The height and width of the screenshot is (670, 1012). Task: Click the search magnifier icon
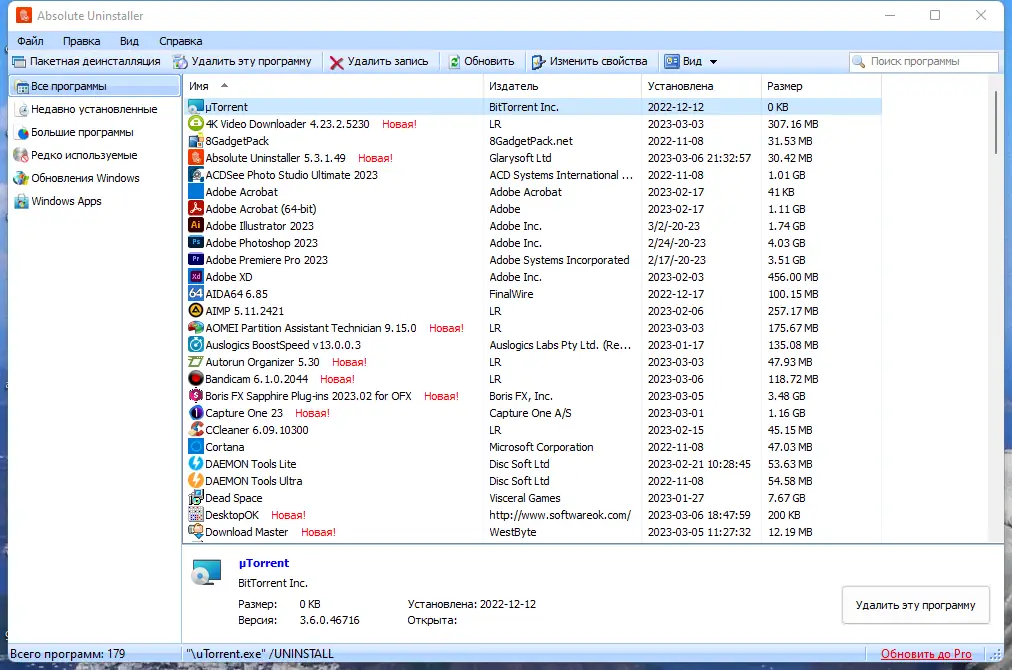[858, 61]
